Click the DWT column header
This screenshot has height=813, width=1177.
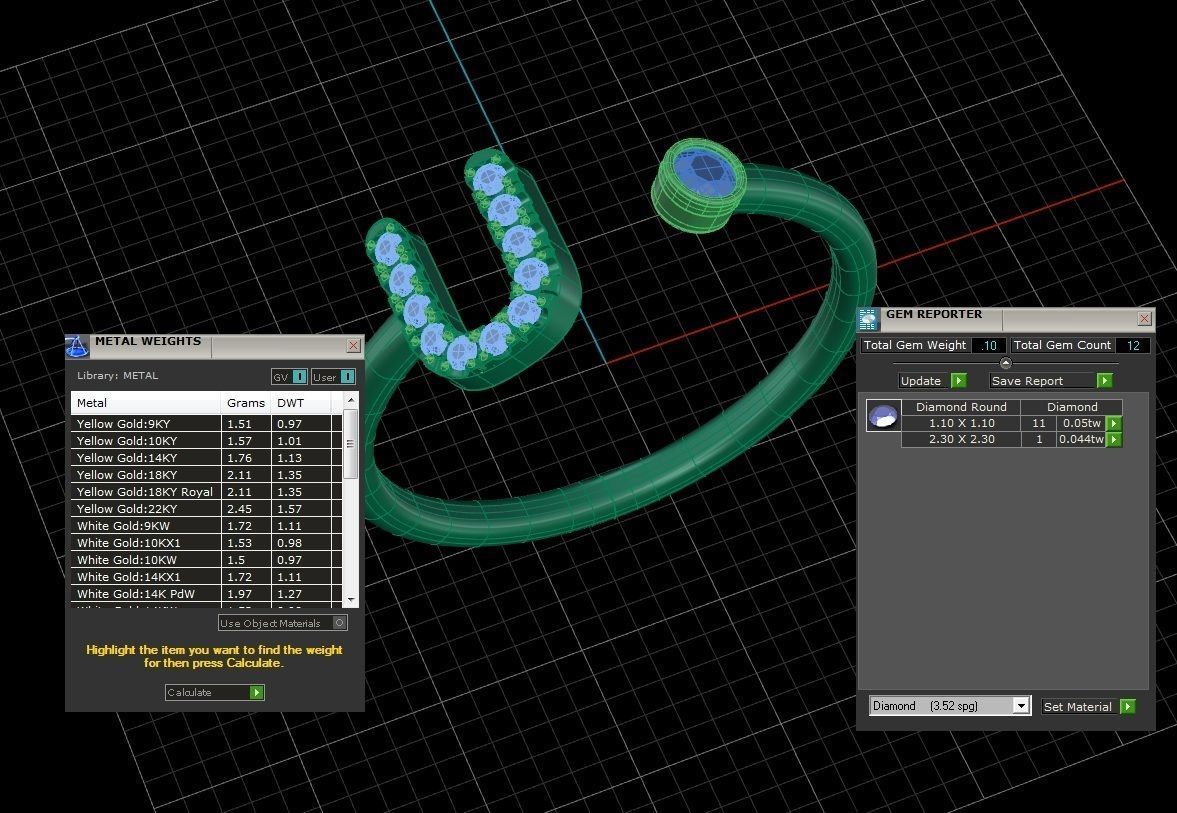click(290, 403)
